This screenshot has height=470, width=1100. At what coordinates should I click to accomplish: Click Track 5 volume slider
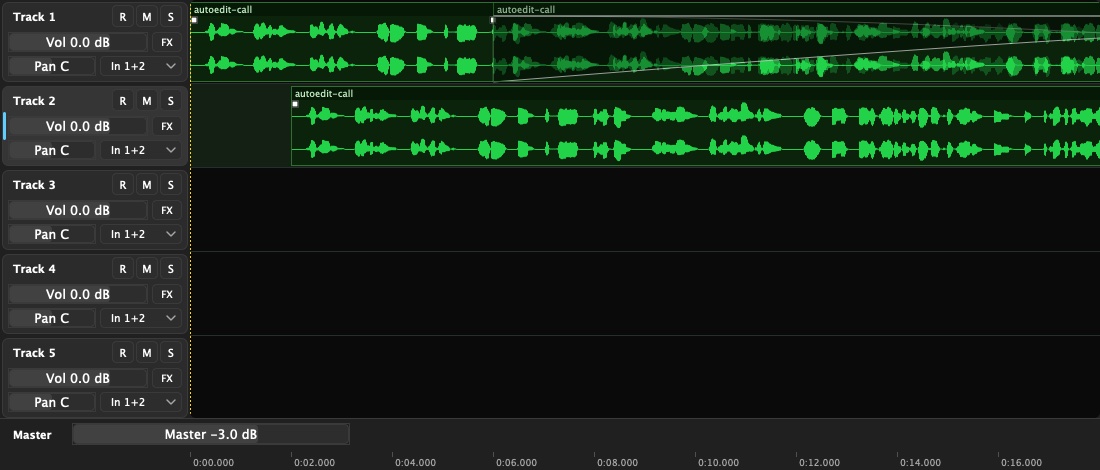[x=78, y=379]
